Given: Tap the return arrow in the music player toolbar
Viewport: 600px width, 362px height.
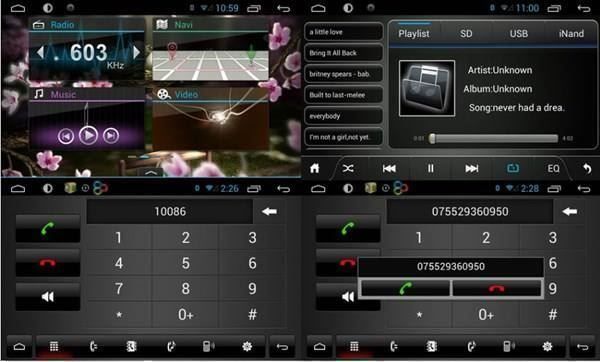Looking at the screenshot, I should [x=587, y=168].
